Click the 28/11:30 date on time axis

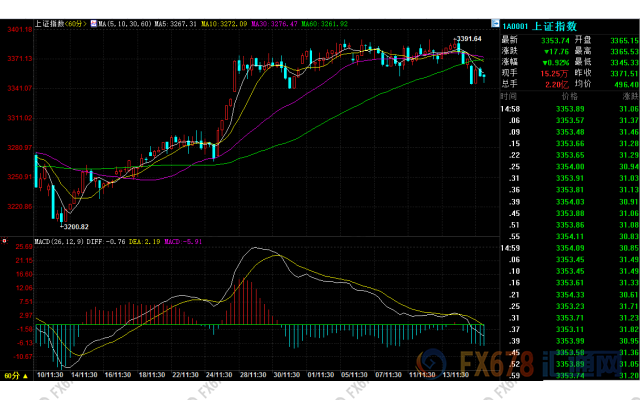coord(251,373)
